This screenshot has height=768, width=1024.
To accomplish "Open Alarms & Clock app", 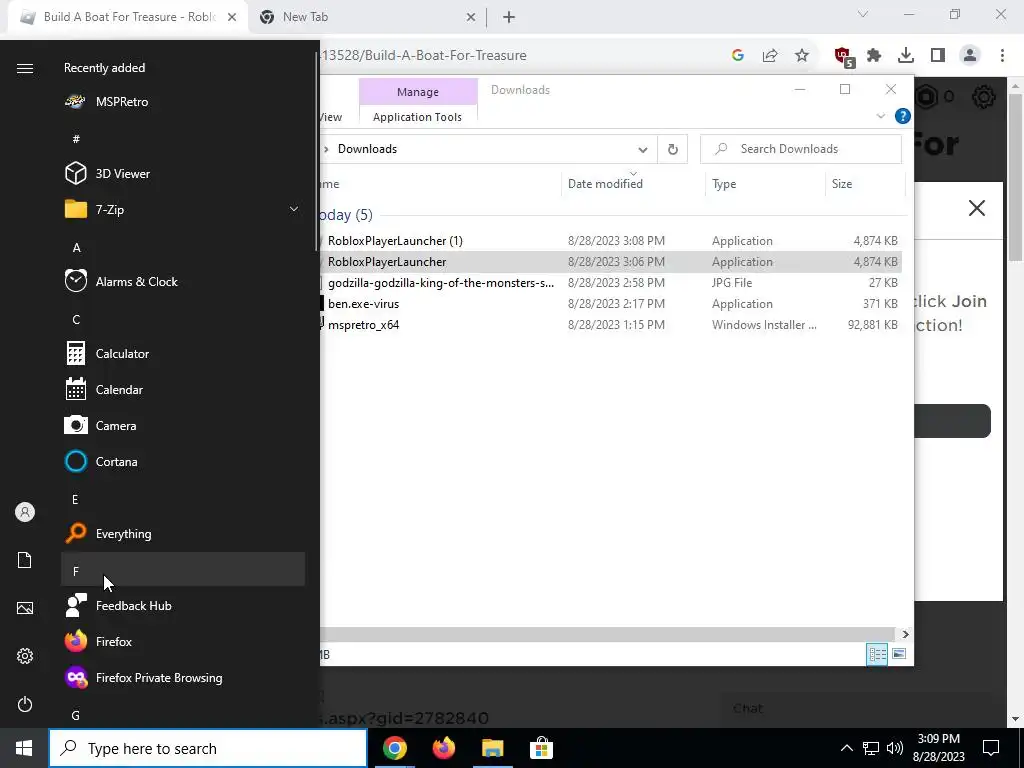I will pos(183,281).
